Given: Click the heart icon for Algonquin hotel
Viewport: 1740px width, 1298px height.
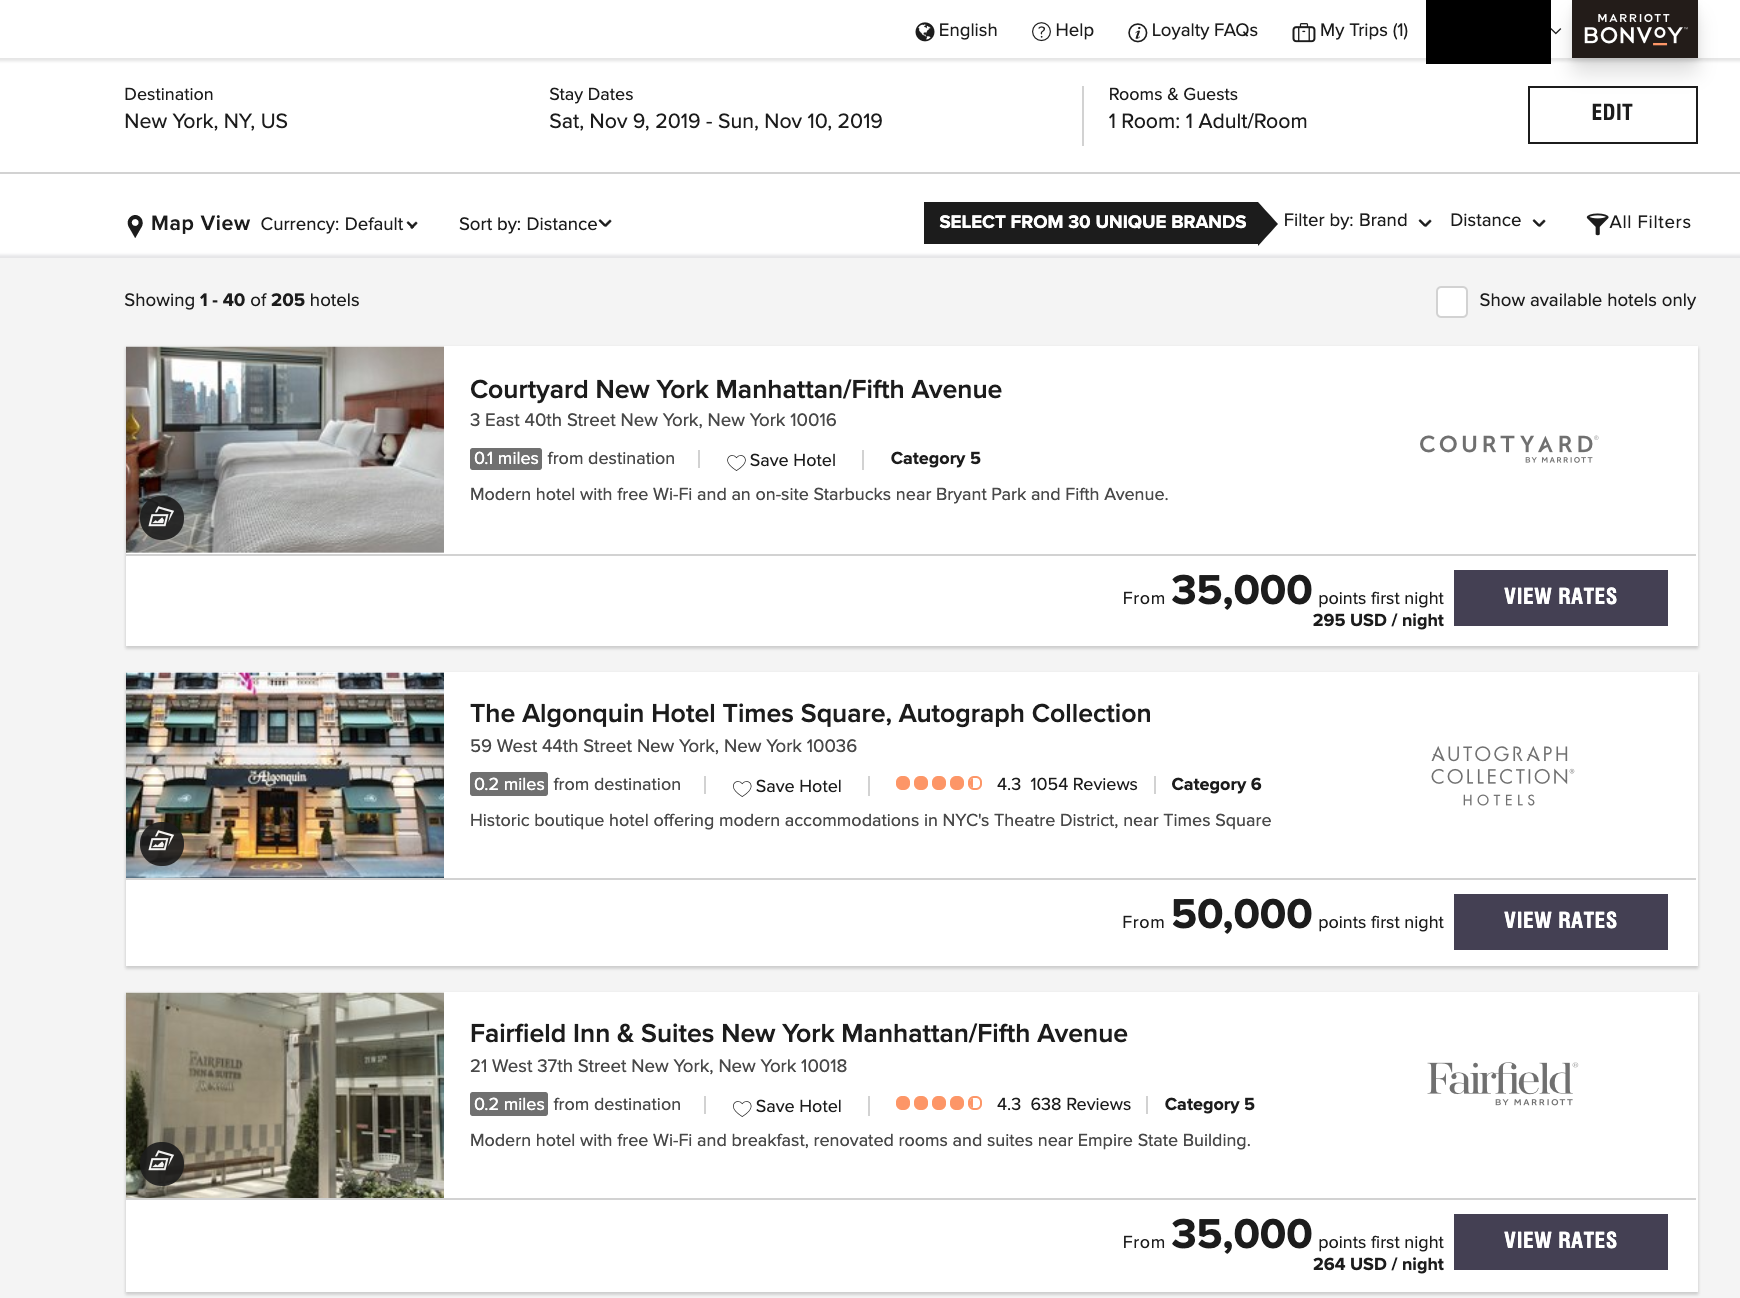Looking at the screenshot, I should 742,788.
